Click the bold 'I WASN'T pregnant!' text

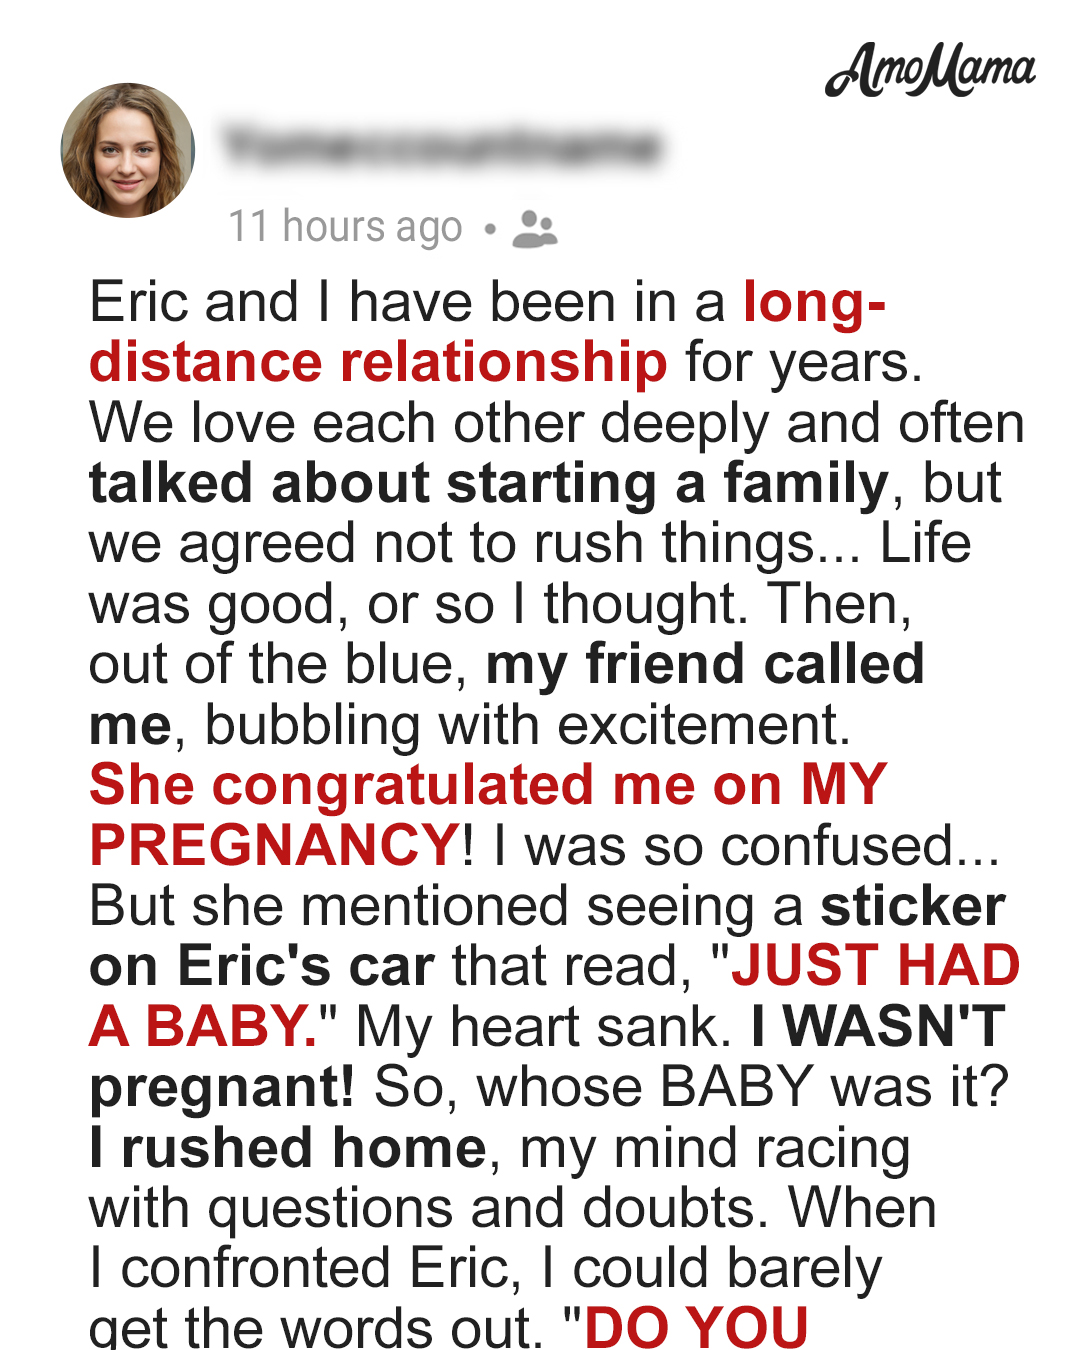pos(877,1027)
